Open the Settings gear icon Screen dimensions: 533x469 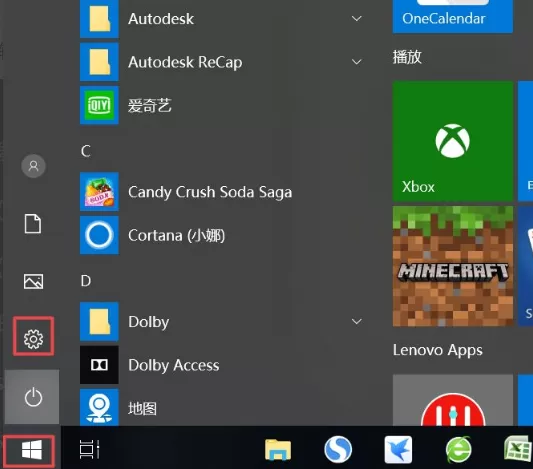pos(33,338)
